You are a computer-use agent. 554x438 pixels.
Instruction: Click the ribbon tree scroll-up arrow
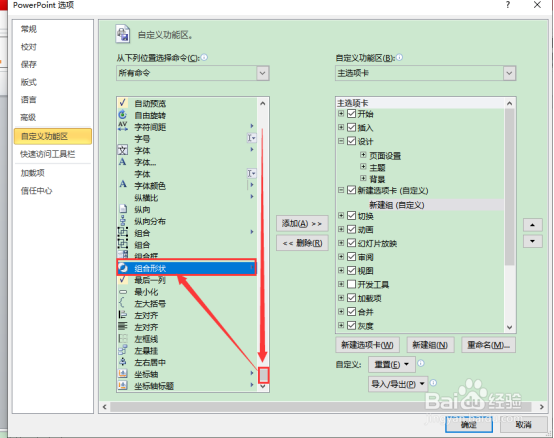click(509, 103)
